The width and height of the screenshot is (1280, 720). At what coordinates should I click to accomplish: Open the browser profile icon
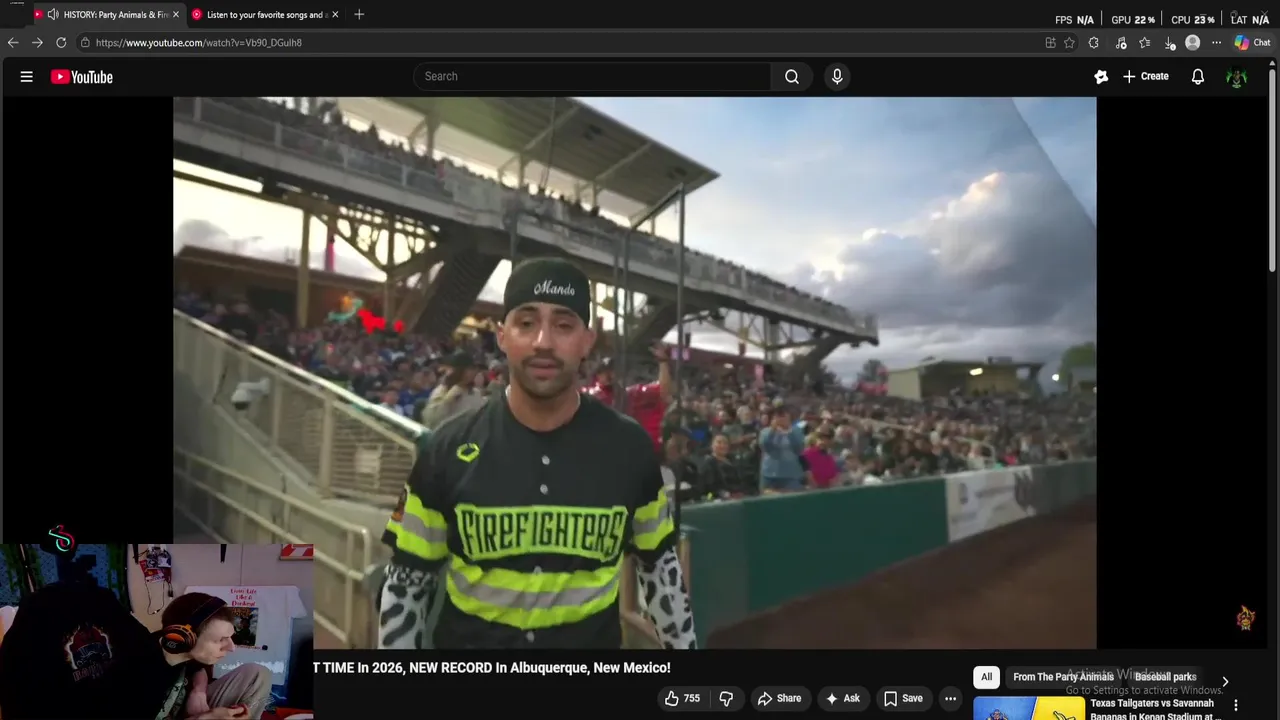coord(1192,43)
